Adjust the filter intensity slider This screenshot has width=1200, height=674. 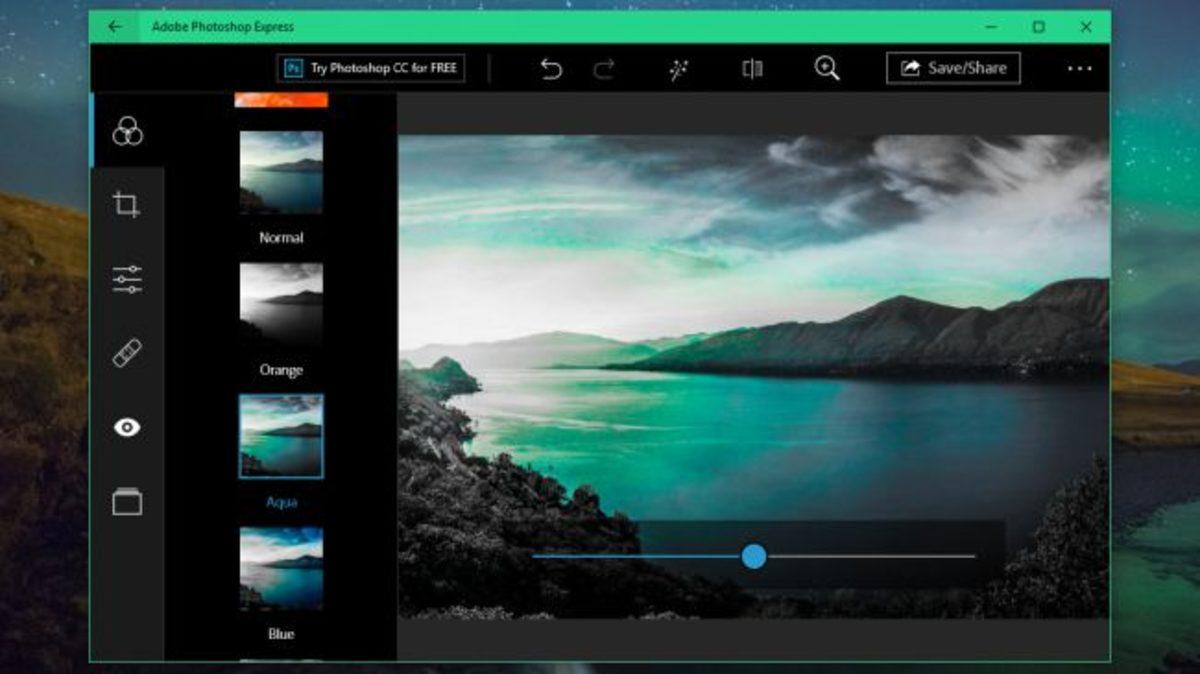[755, 557]
